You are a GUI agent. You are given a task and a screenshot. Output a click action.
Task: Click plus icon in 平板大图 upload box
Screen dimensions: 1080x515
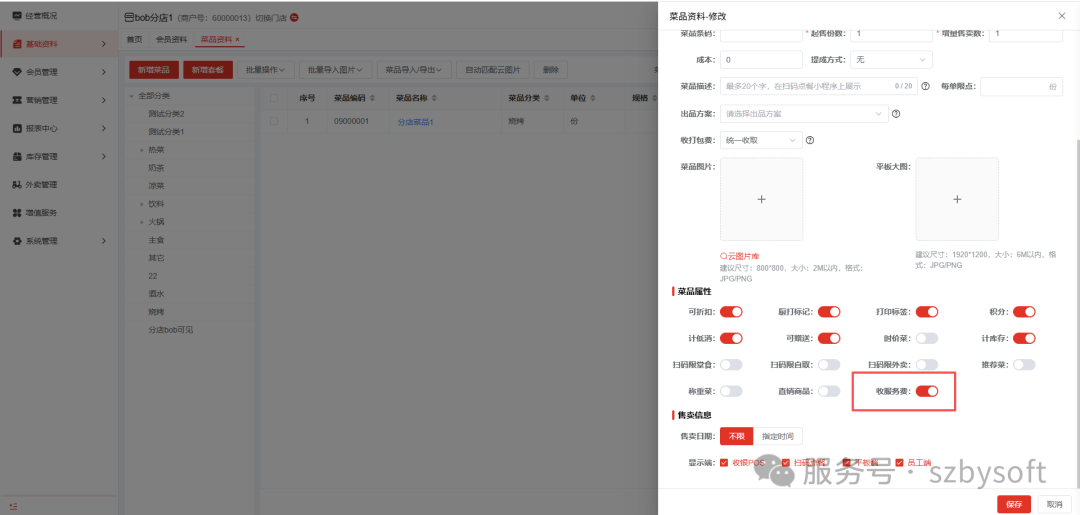click(957, 199)
